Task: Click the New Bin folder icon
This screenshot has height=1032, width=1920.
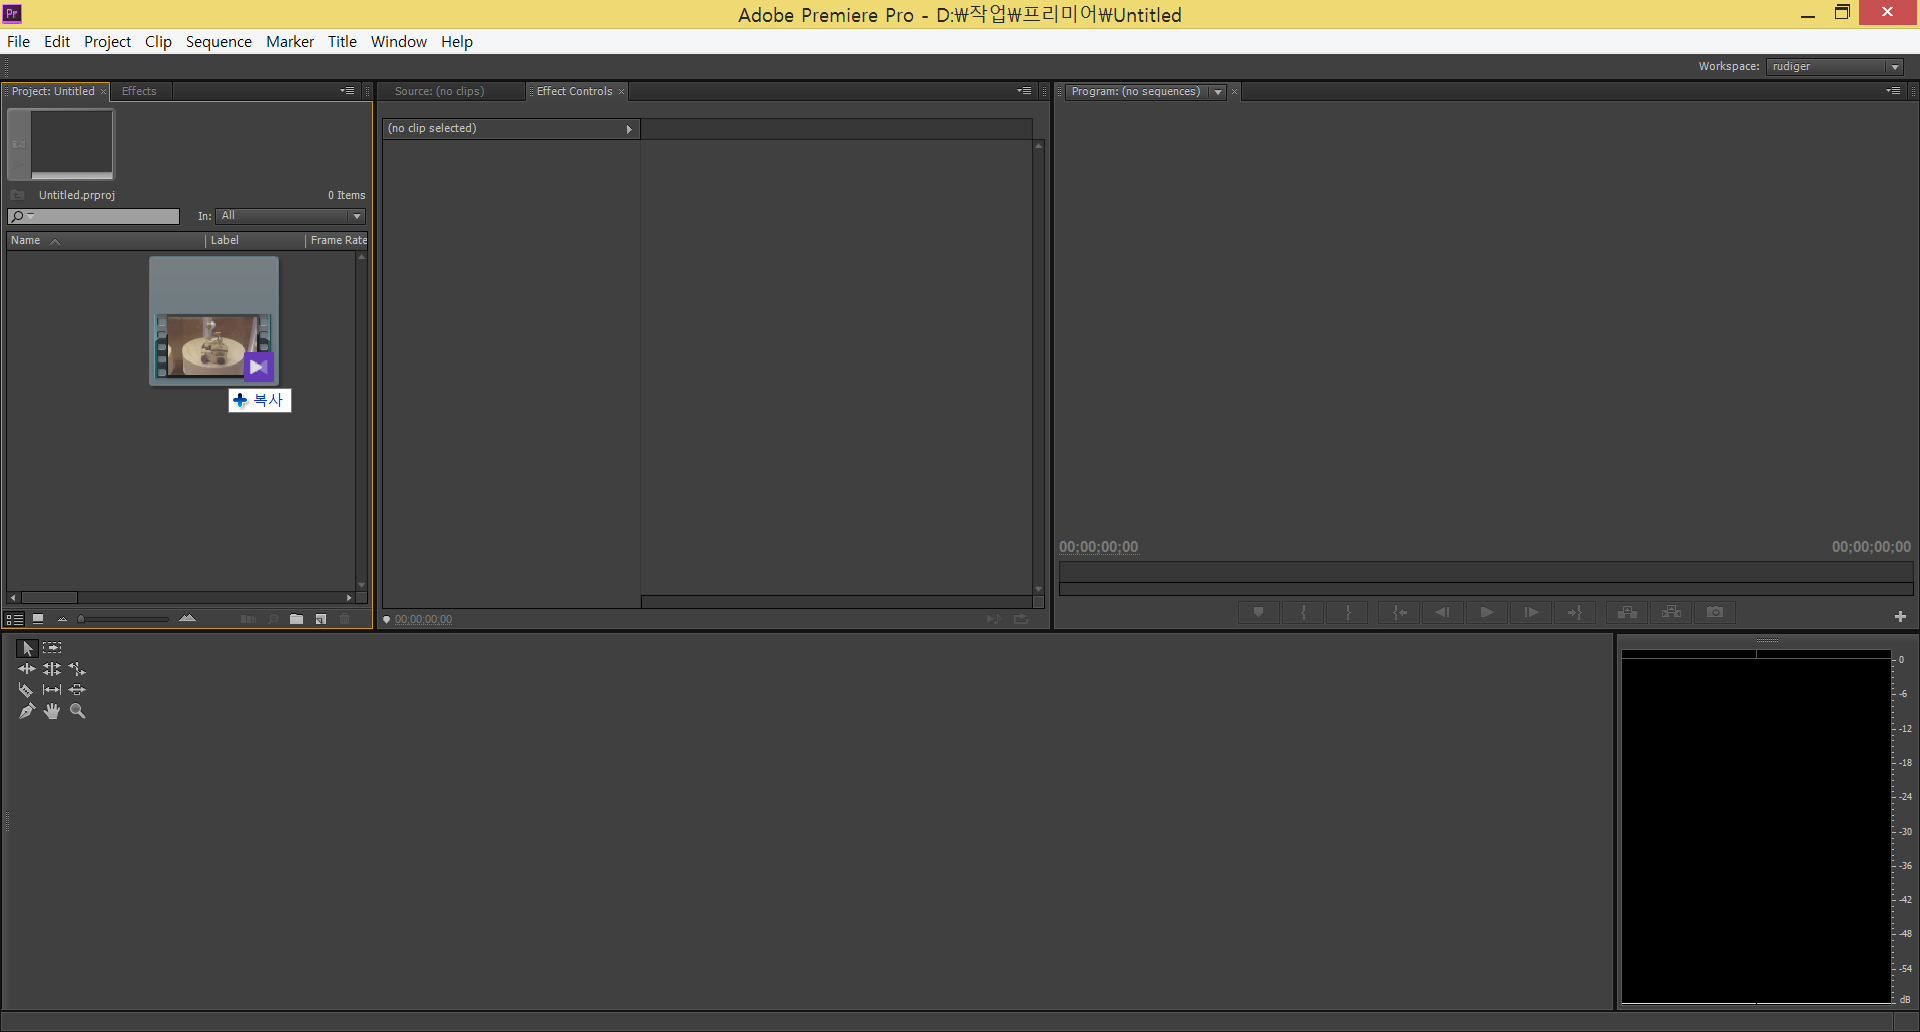Action: (x=297, y=619)
